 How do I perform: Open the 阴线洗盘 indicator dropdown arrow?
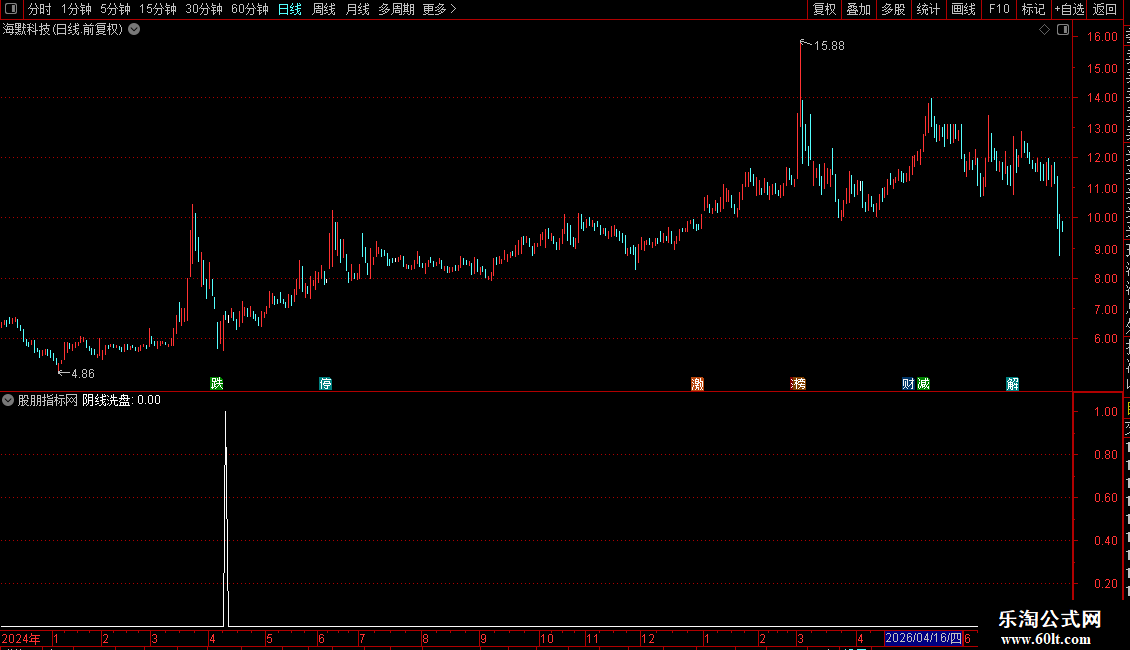pos(8,400)
